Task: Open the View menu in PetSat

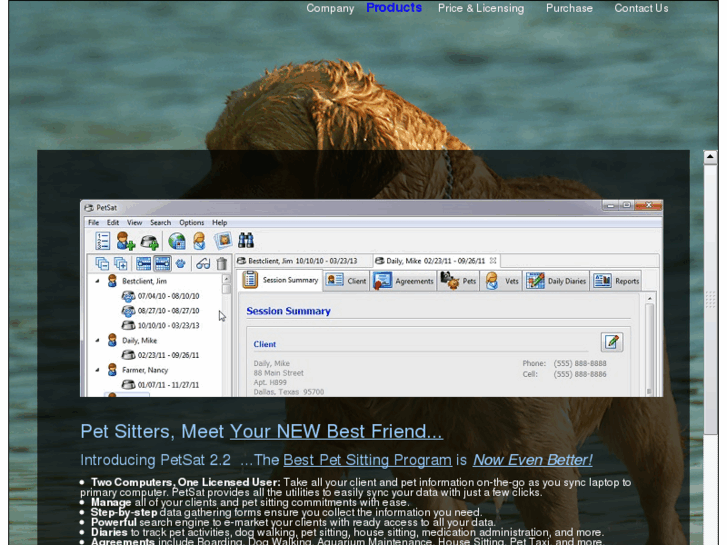Action: (x=134, y=223)
